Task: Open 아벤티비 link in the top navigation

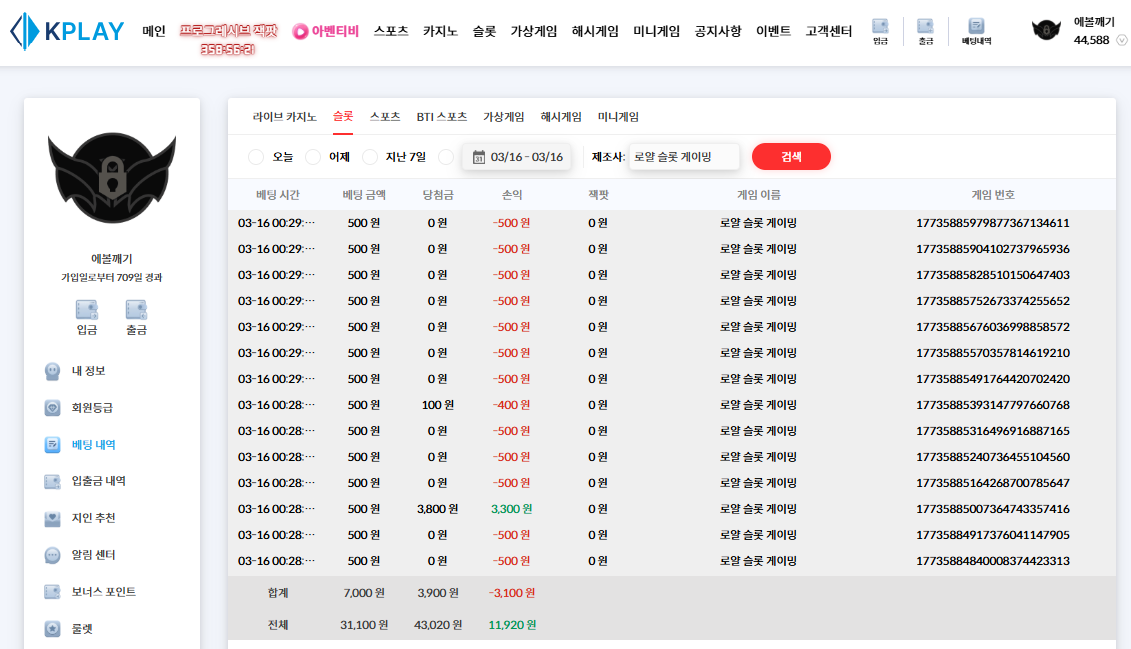Action: [x=325, y=31]
